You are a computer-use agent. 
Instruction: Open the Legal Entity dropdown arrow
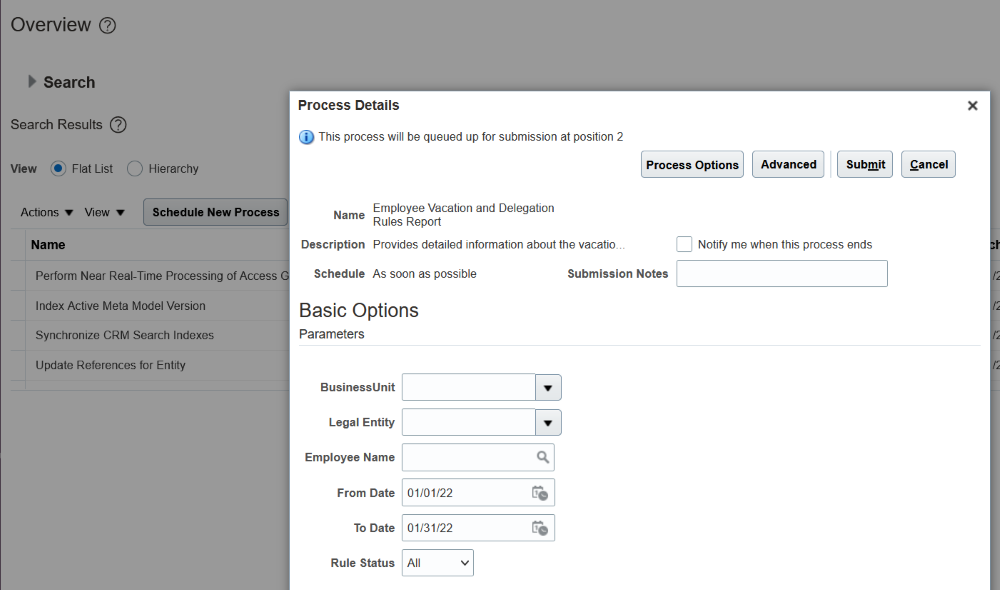point(548,422)
